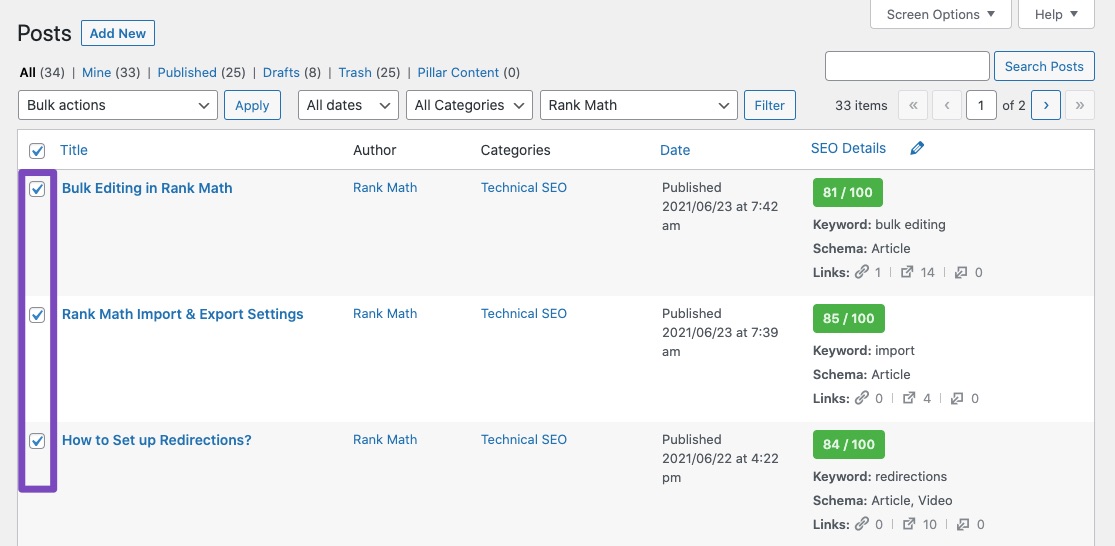Click internal links icon in Import & Export row
The image size is (1115, 546).
862,398
